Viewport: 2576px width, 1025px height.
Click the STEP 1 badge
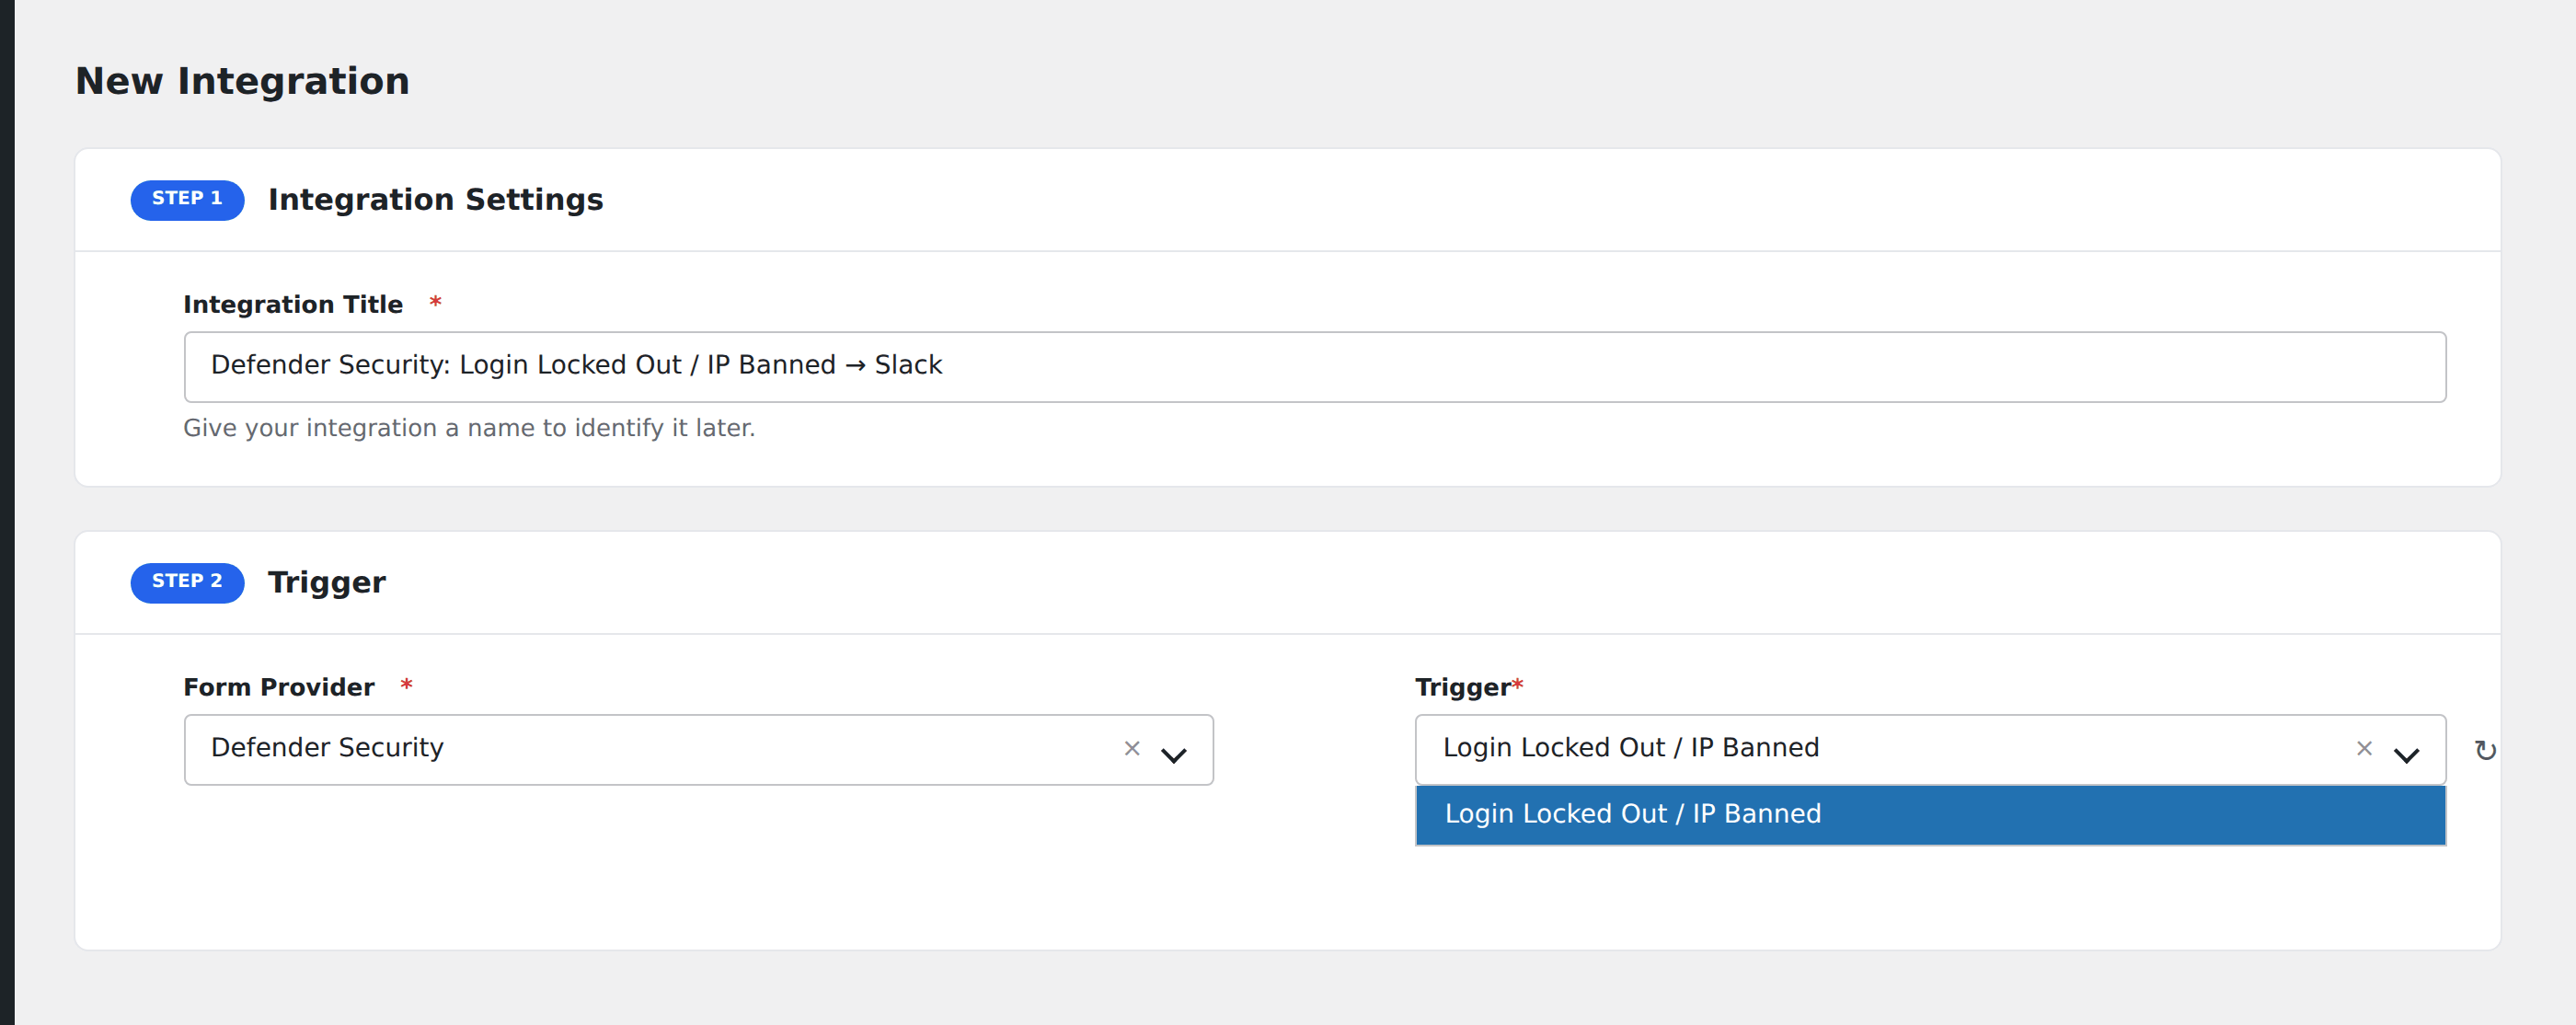pos(187,199)
